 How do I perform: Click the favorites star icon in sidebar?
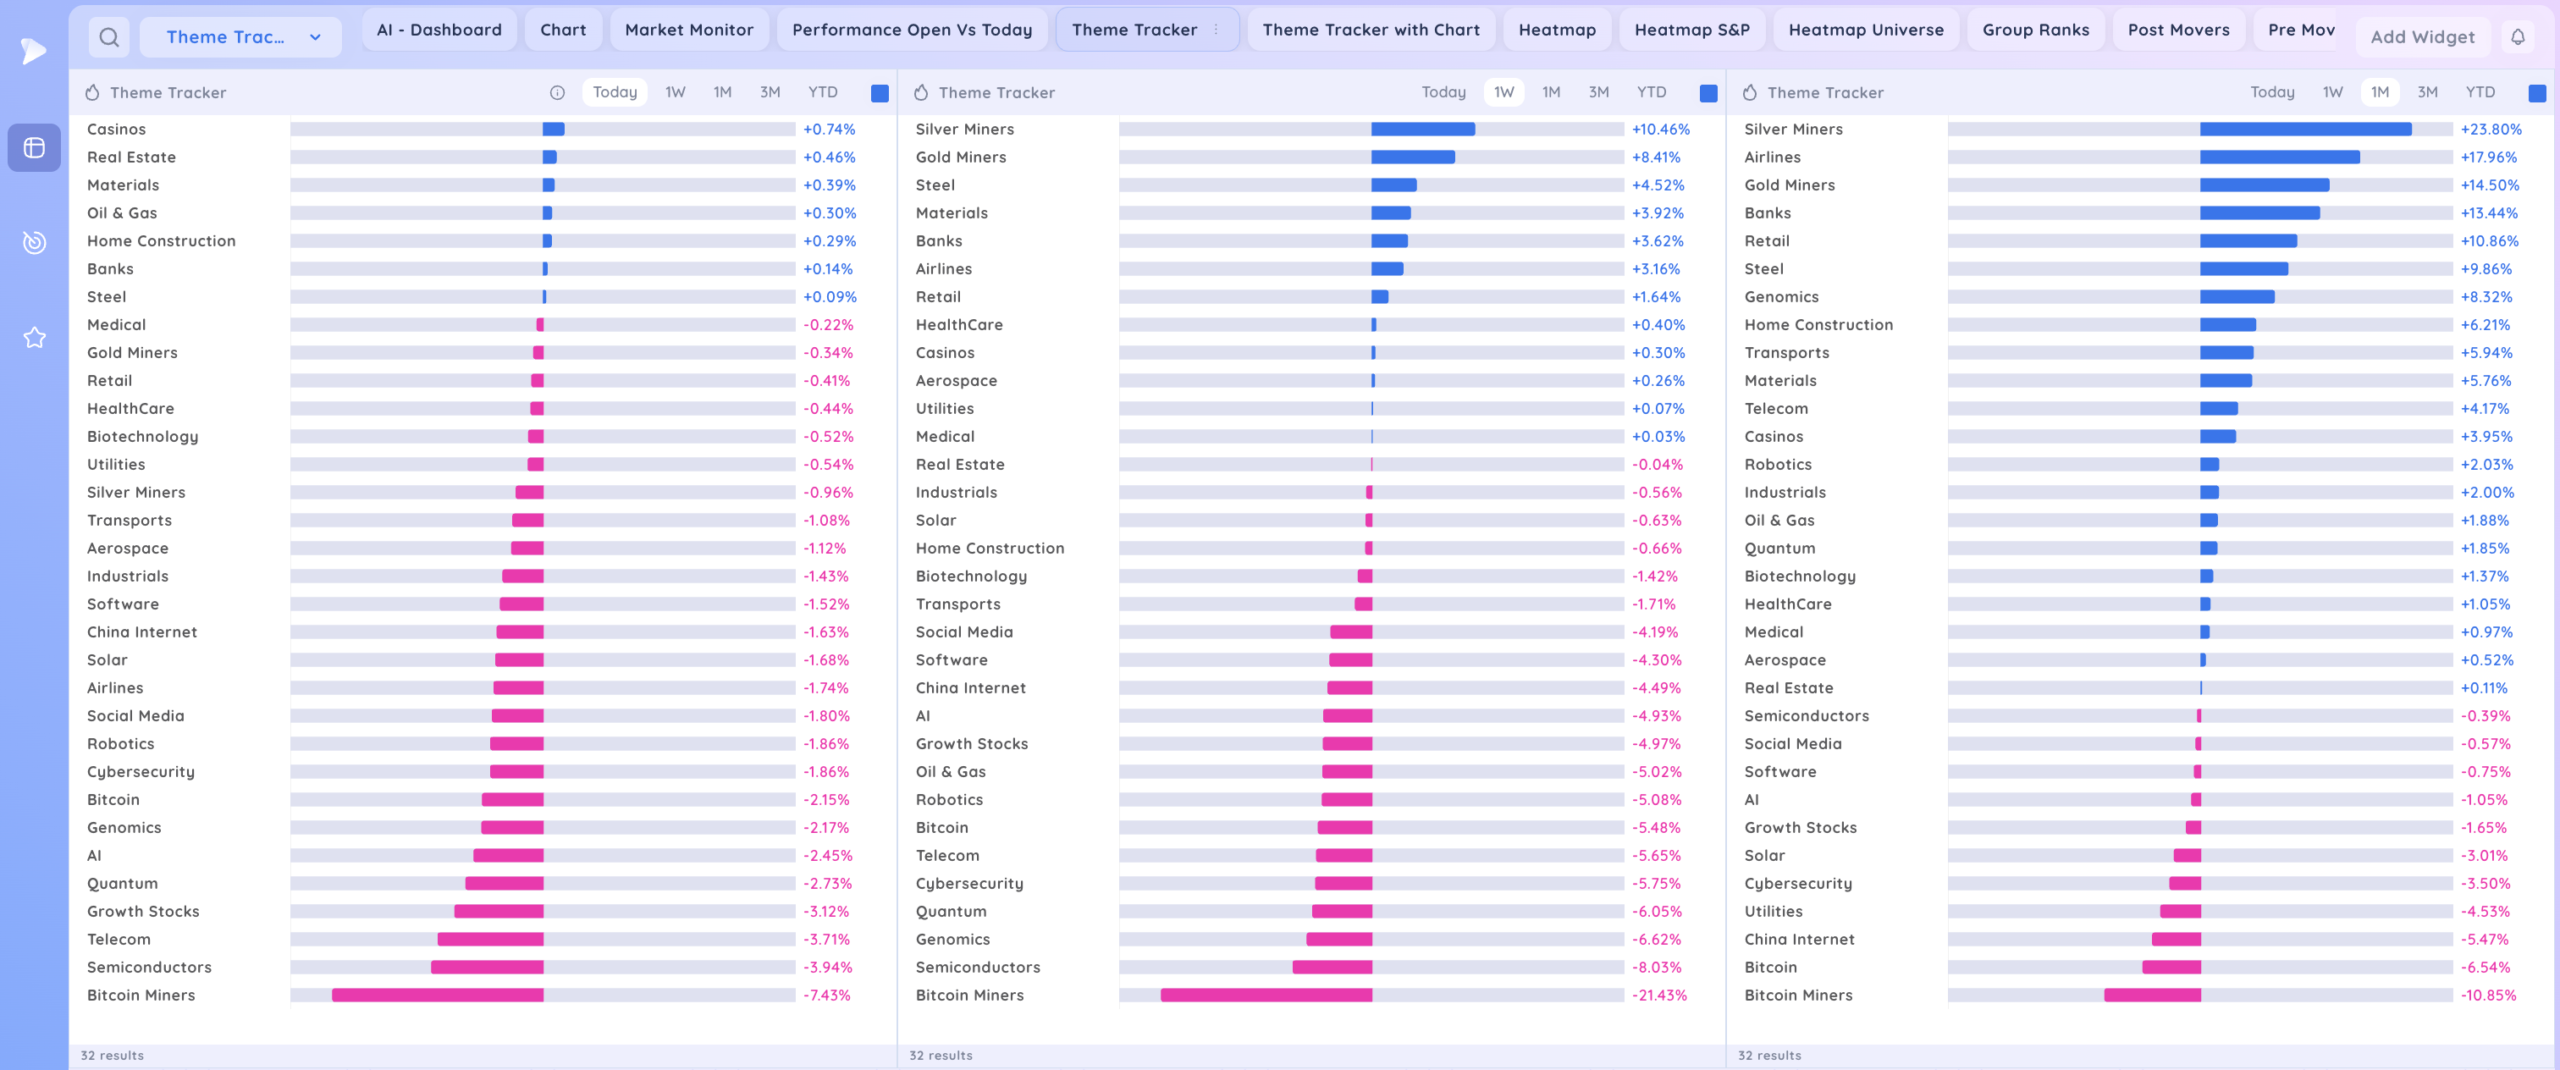34,338
